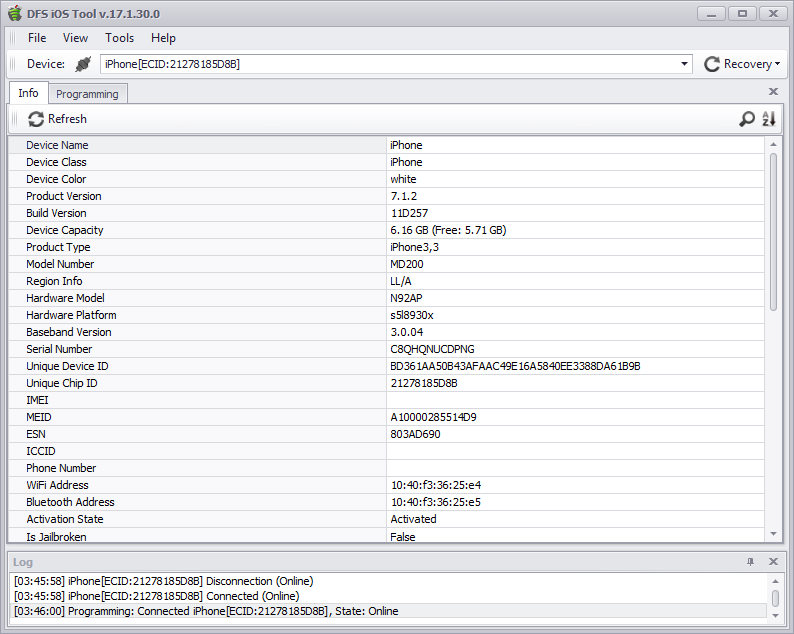This screenshot has height=634, width=794.
Task: Click the info list scrollbar thumb
Action: (x=773, y=232)
